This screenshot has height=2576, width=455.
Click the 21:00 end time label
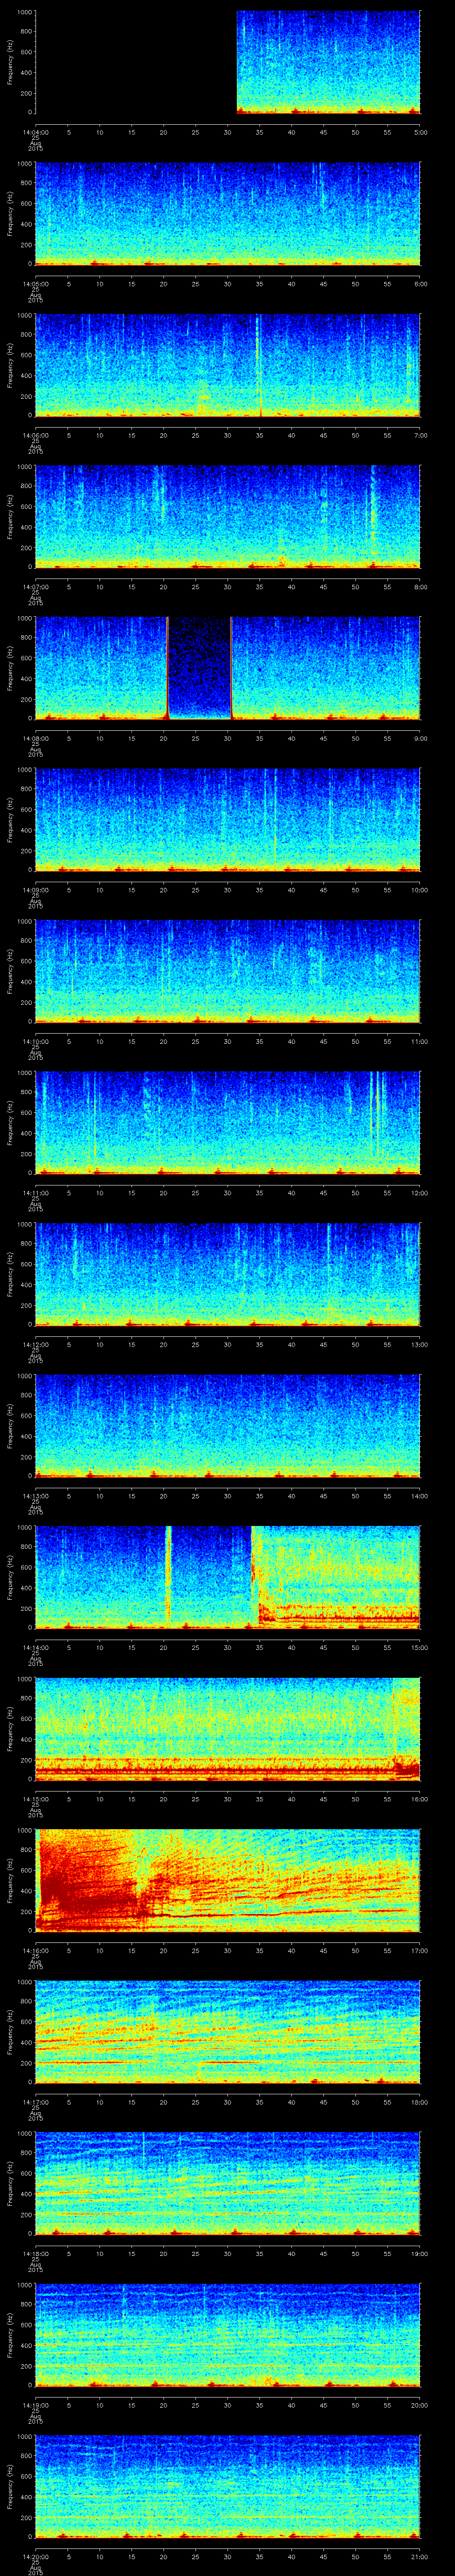(419, 2556)
